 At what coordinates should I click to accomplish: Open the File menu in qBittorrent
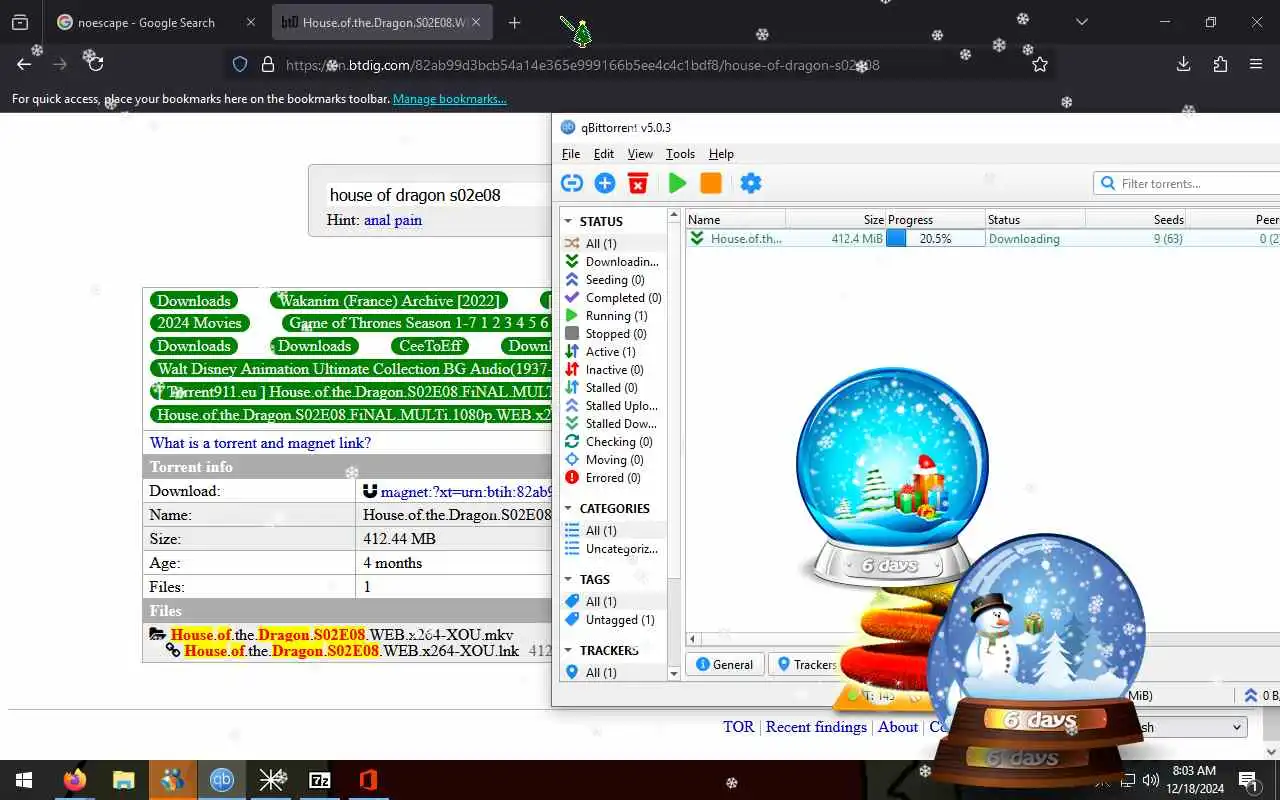pos(571,154)
